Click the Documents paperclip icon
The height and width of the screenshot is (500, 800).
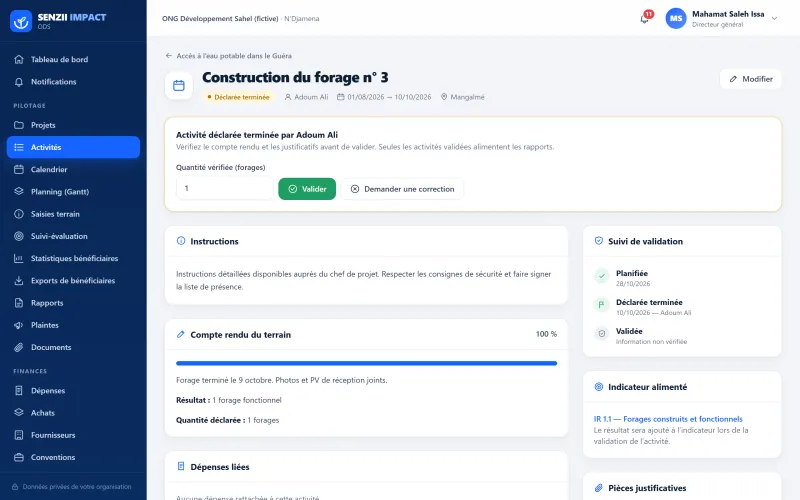point(19,347)
